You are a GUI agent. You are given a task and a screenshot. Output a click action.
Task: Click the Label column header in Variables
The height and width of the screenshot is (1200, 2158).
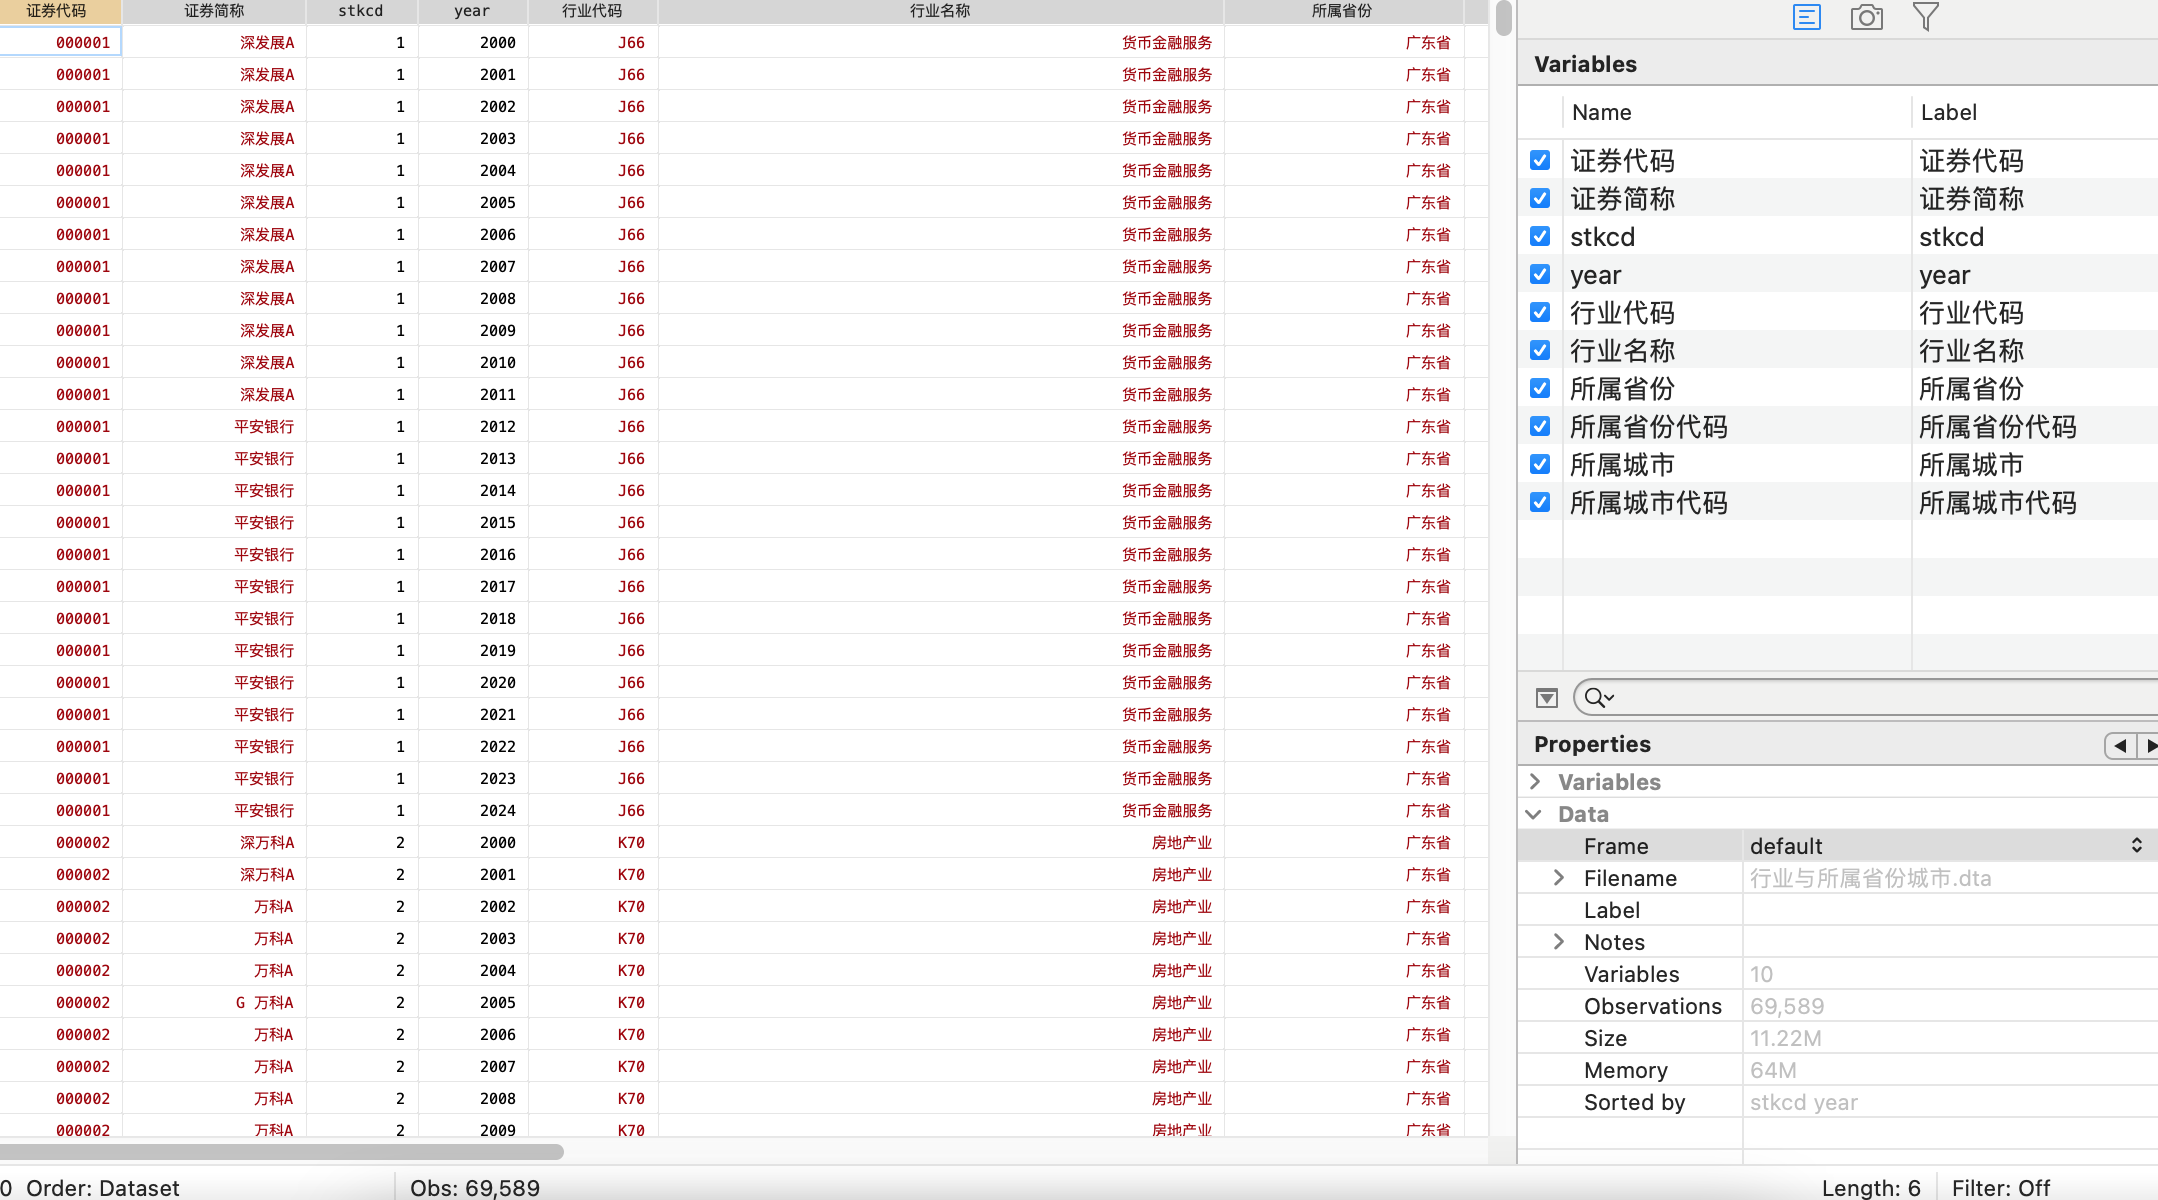click(x=1948, y=113)
